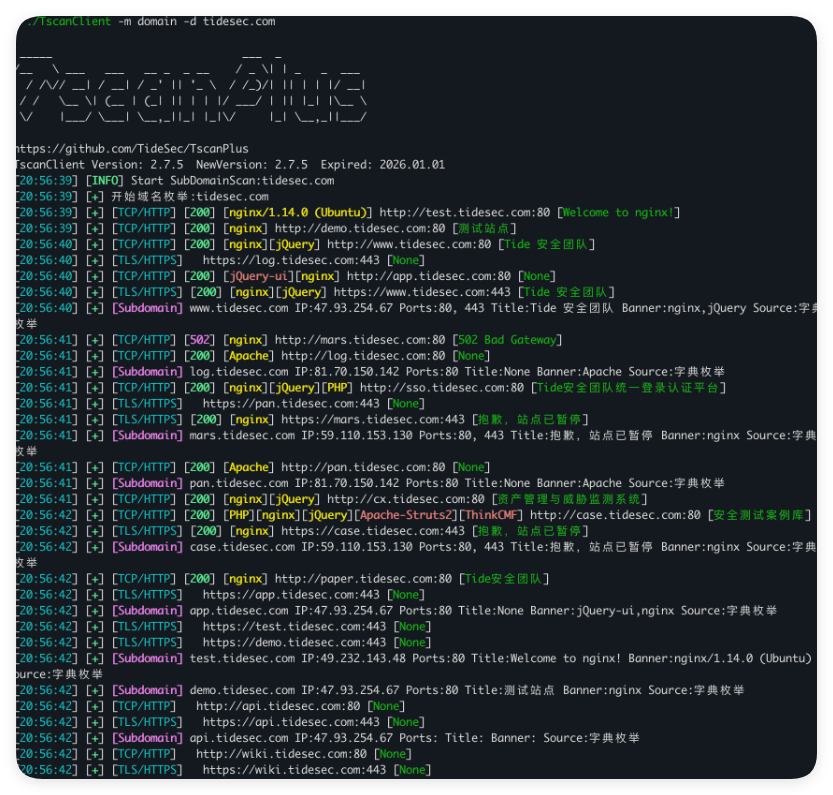Click "nginx/1.14.0 (Ubuntu)" banner on the test.tidesec.com:80 line

coord(298,213)
